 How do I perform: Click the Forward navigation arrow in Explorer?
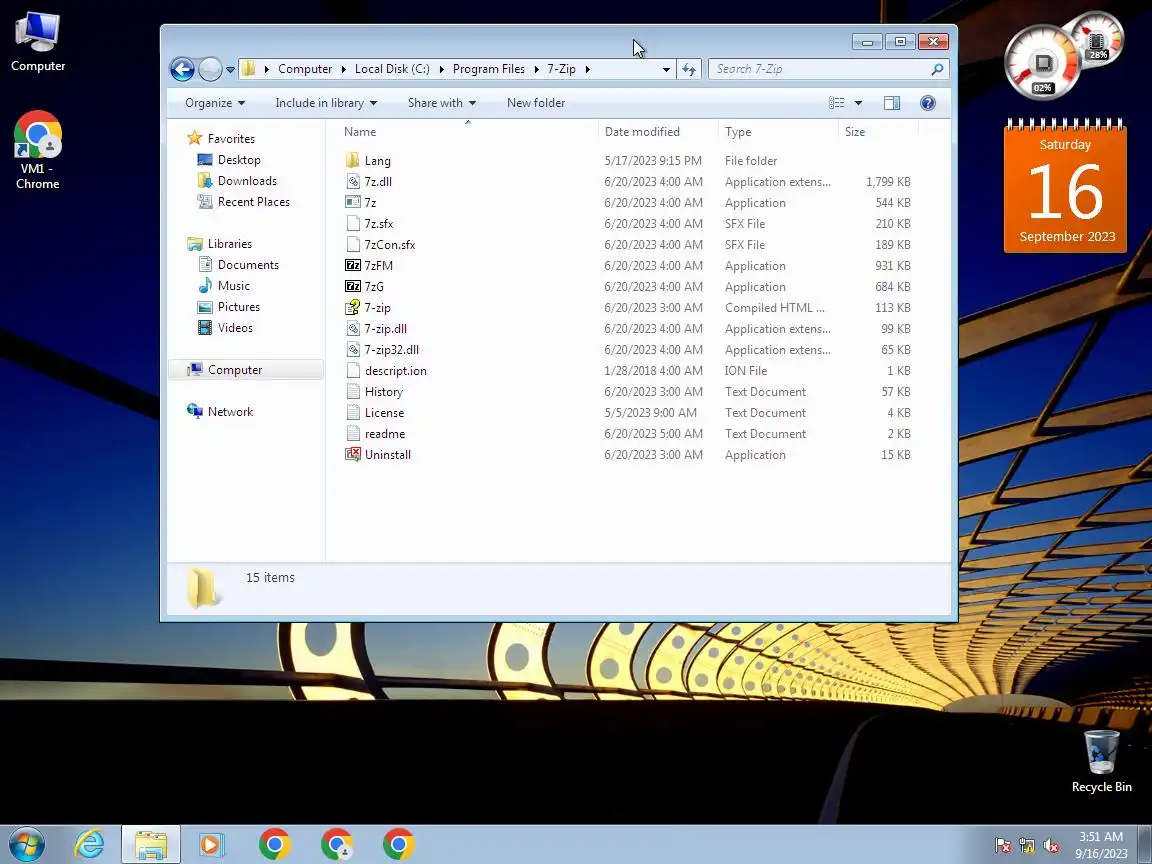pyautogui.click(x=210, y=69)
